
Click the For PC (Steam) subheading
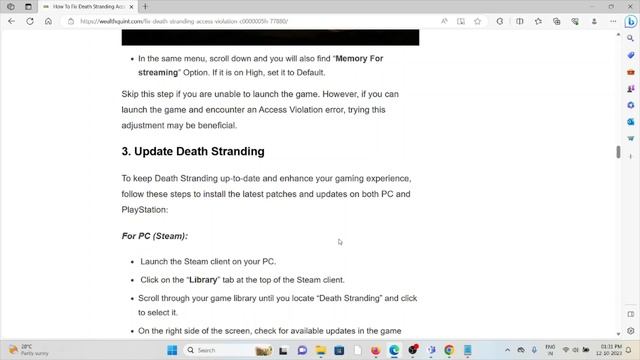155,236
